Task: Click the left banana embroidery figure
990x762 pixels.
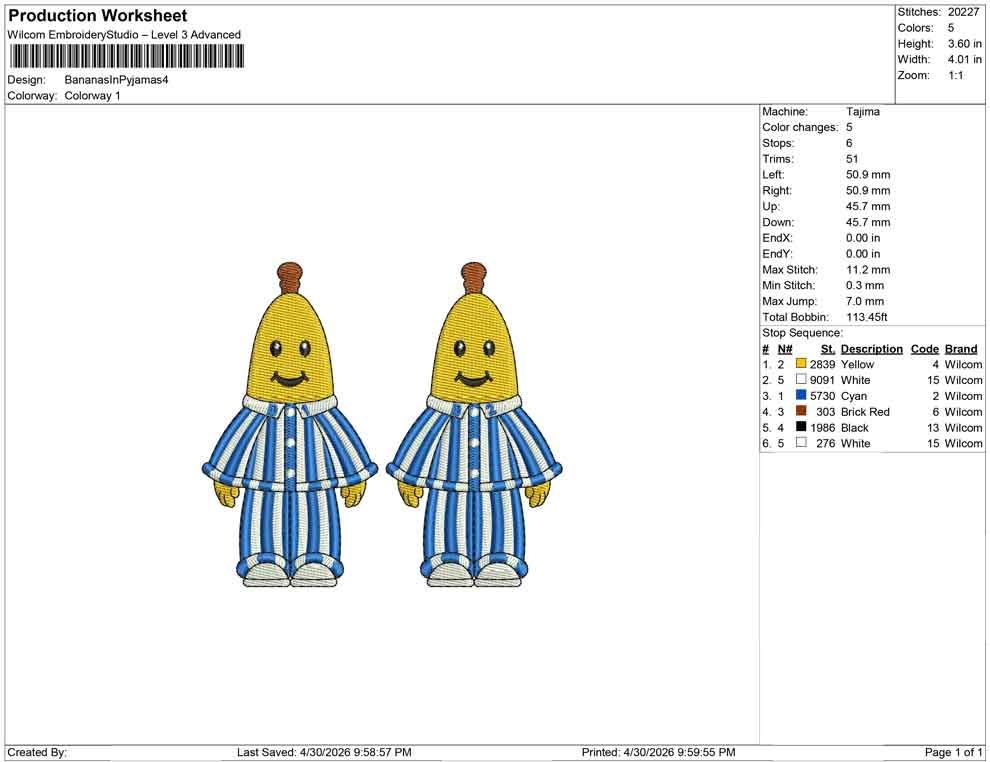Action: pos(290,426)
